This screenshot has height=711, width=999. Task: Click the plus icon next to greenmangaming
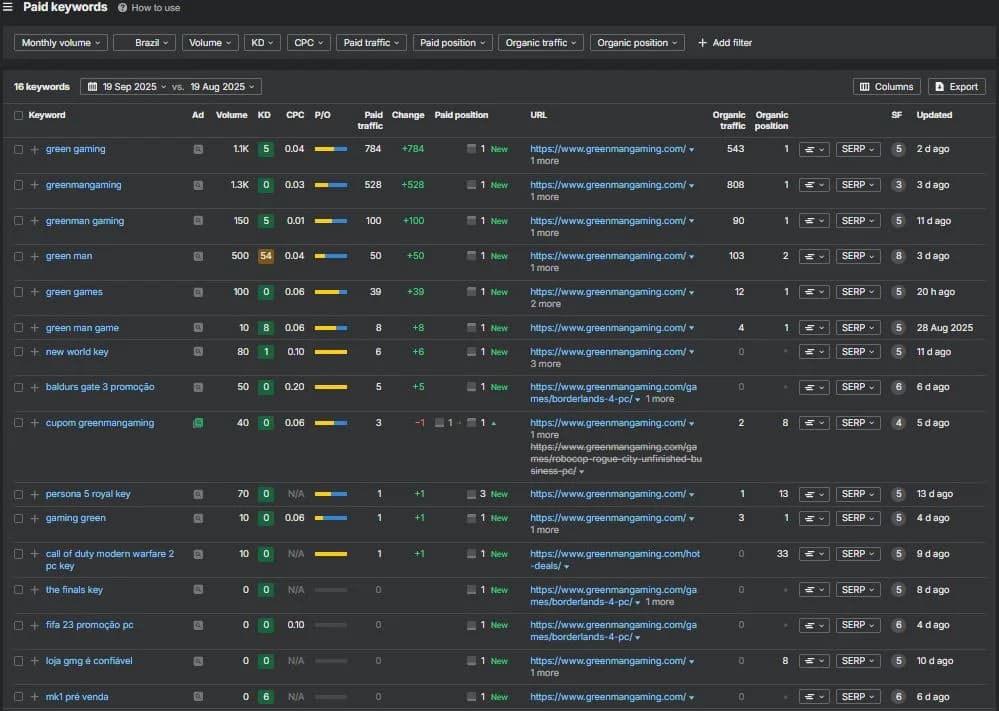click(34, 185)
